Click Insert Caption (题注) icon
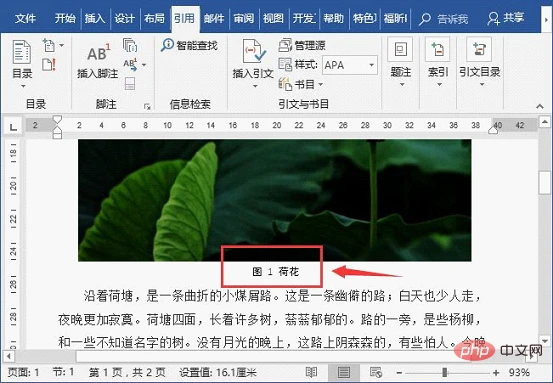This screenshot has height=383, width=553. 400,49
